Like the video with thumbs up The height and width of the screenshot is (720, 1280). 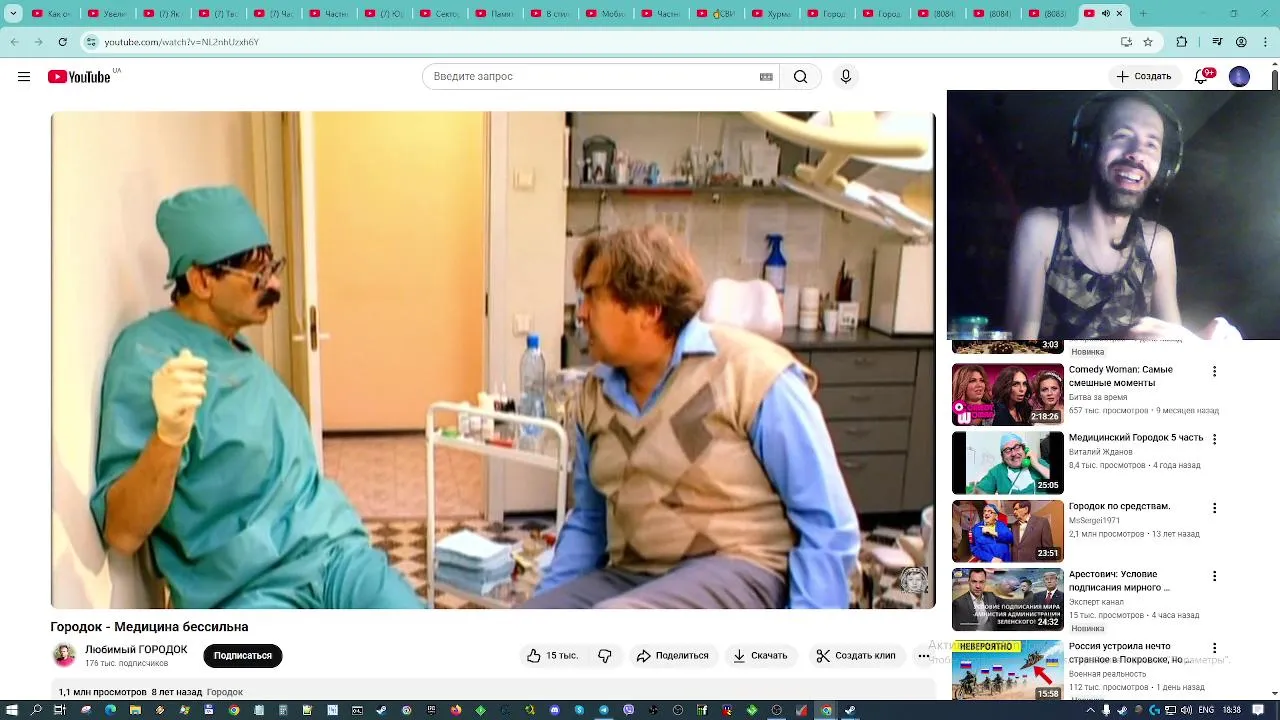[553, 656]
